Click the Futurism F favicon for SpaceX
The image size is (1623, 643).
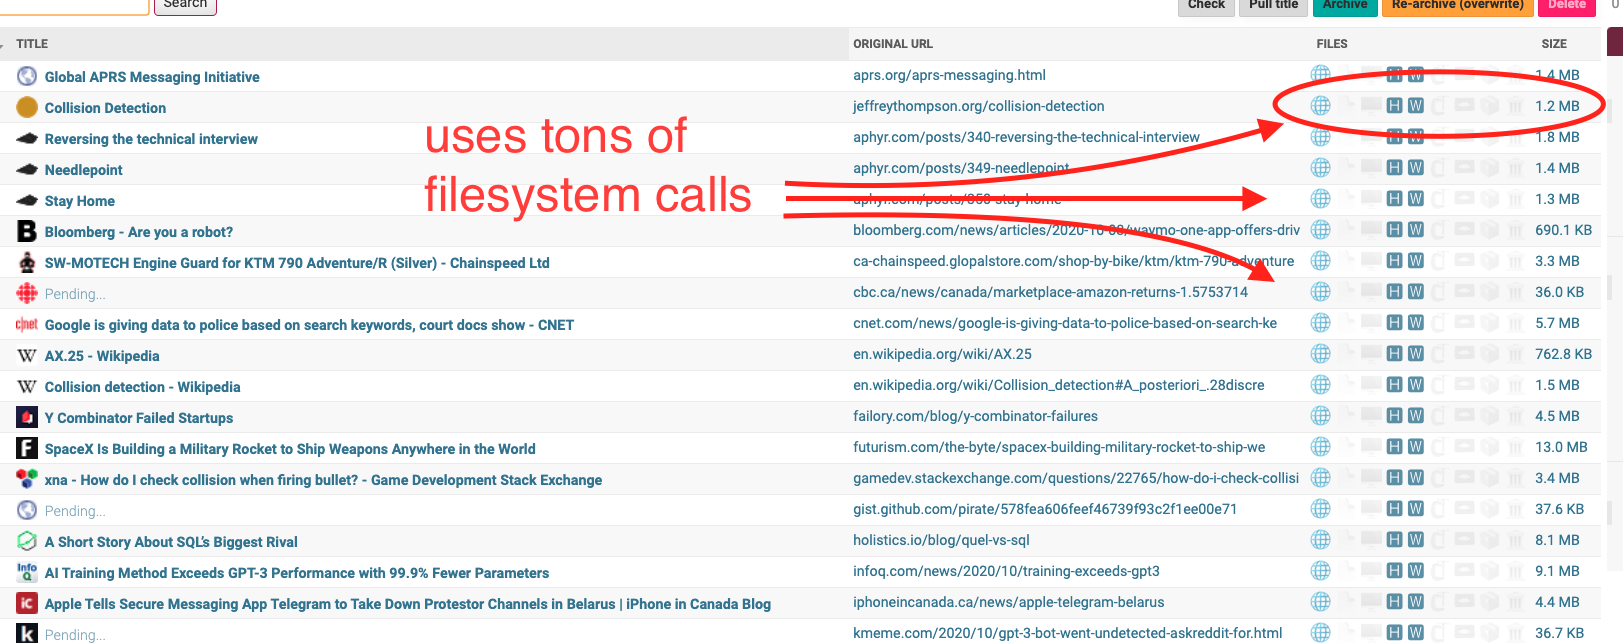coord(27,448)
